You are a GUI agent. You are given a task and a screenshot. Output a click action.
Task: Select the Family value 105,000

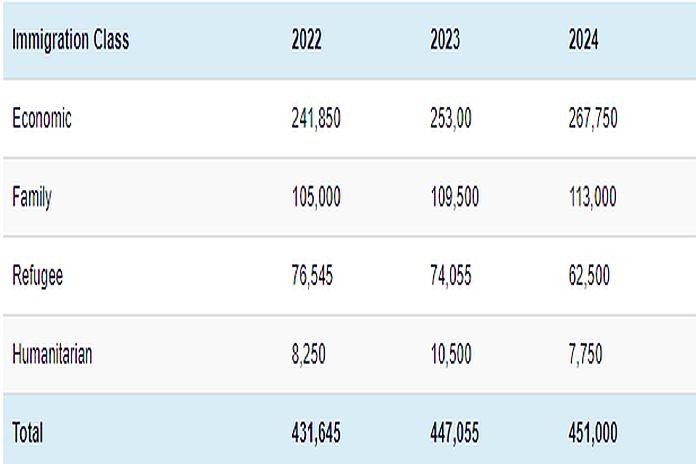(x=316, y=197)
